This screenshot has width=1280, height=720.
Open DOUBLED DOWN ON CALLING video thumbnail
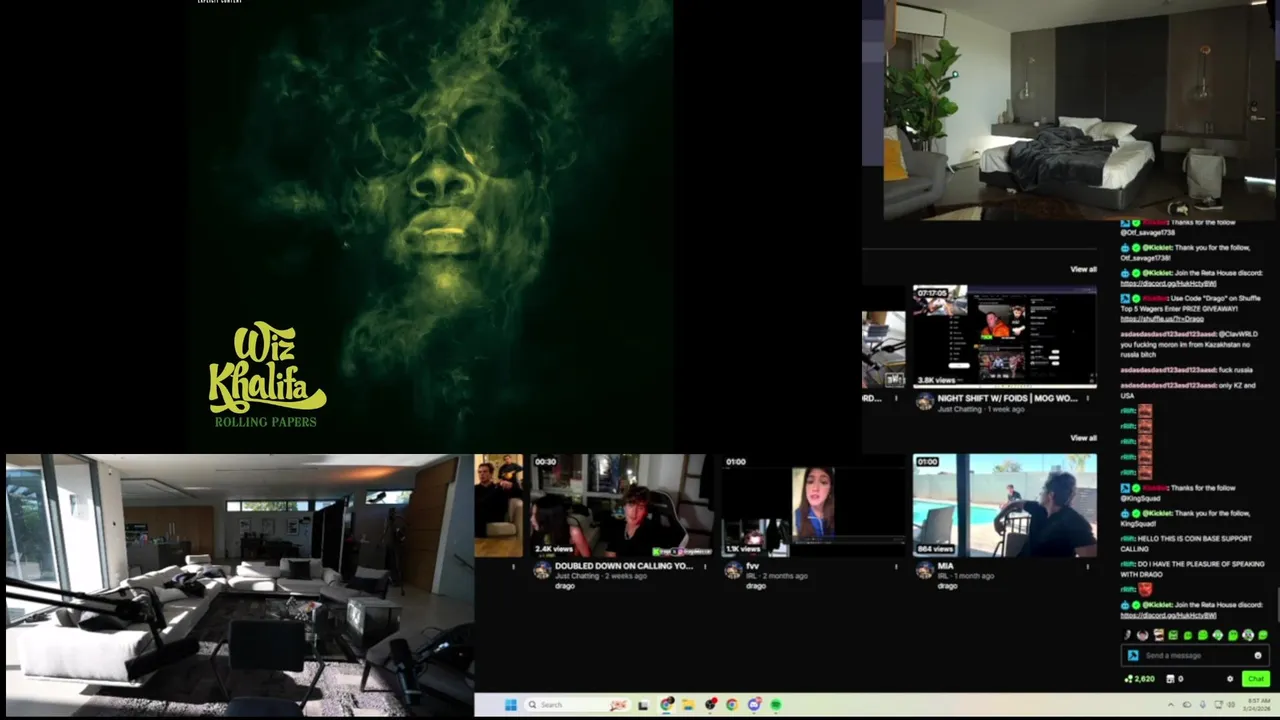coord(621,505)
